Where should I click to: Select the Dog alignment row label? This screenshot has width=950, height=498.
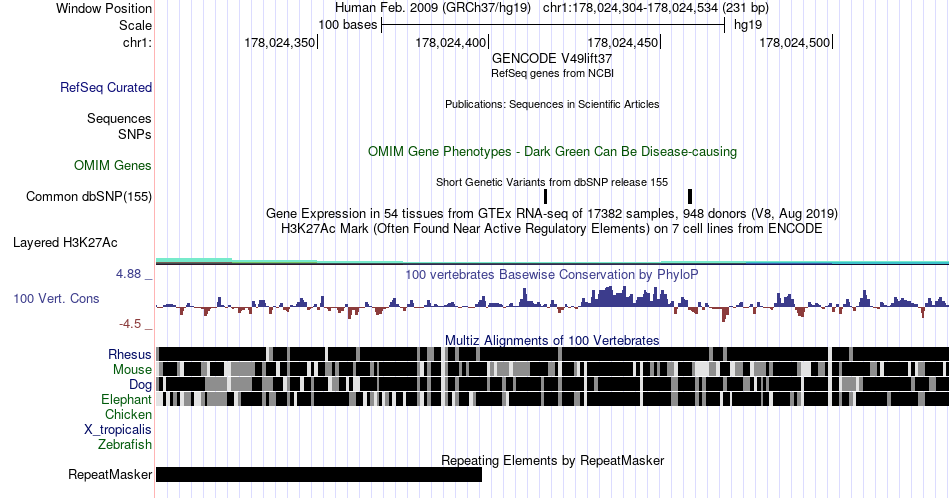click(140, 385)
